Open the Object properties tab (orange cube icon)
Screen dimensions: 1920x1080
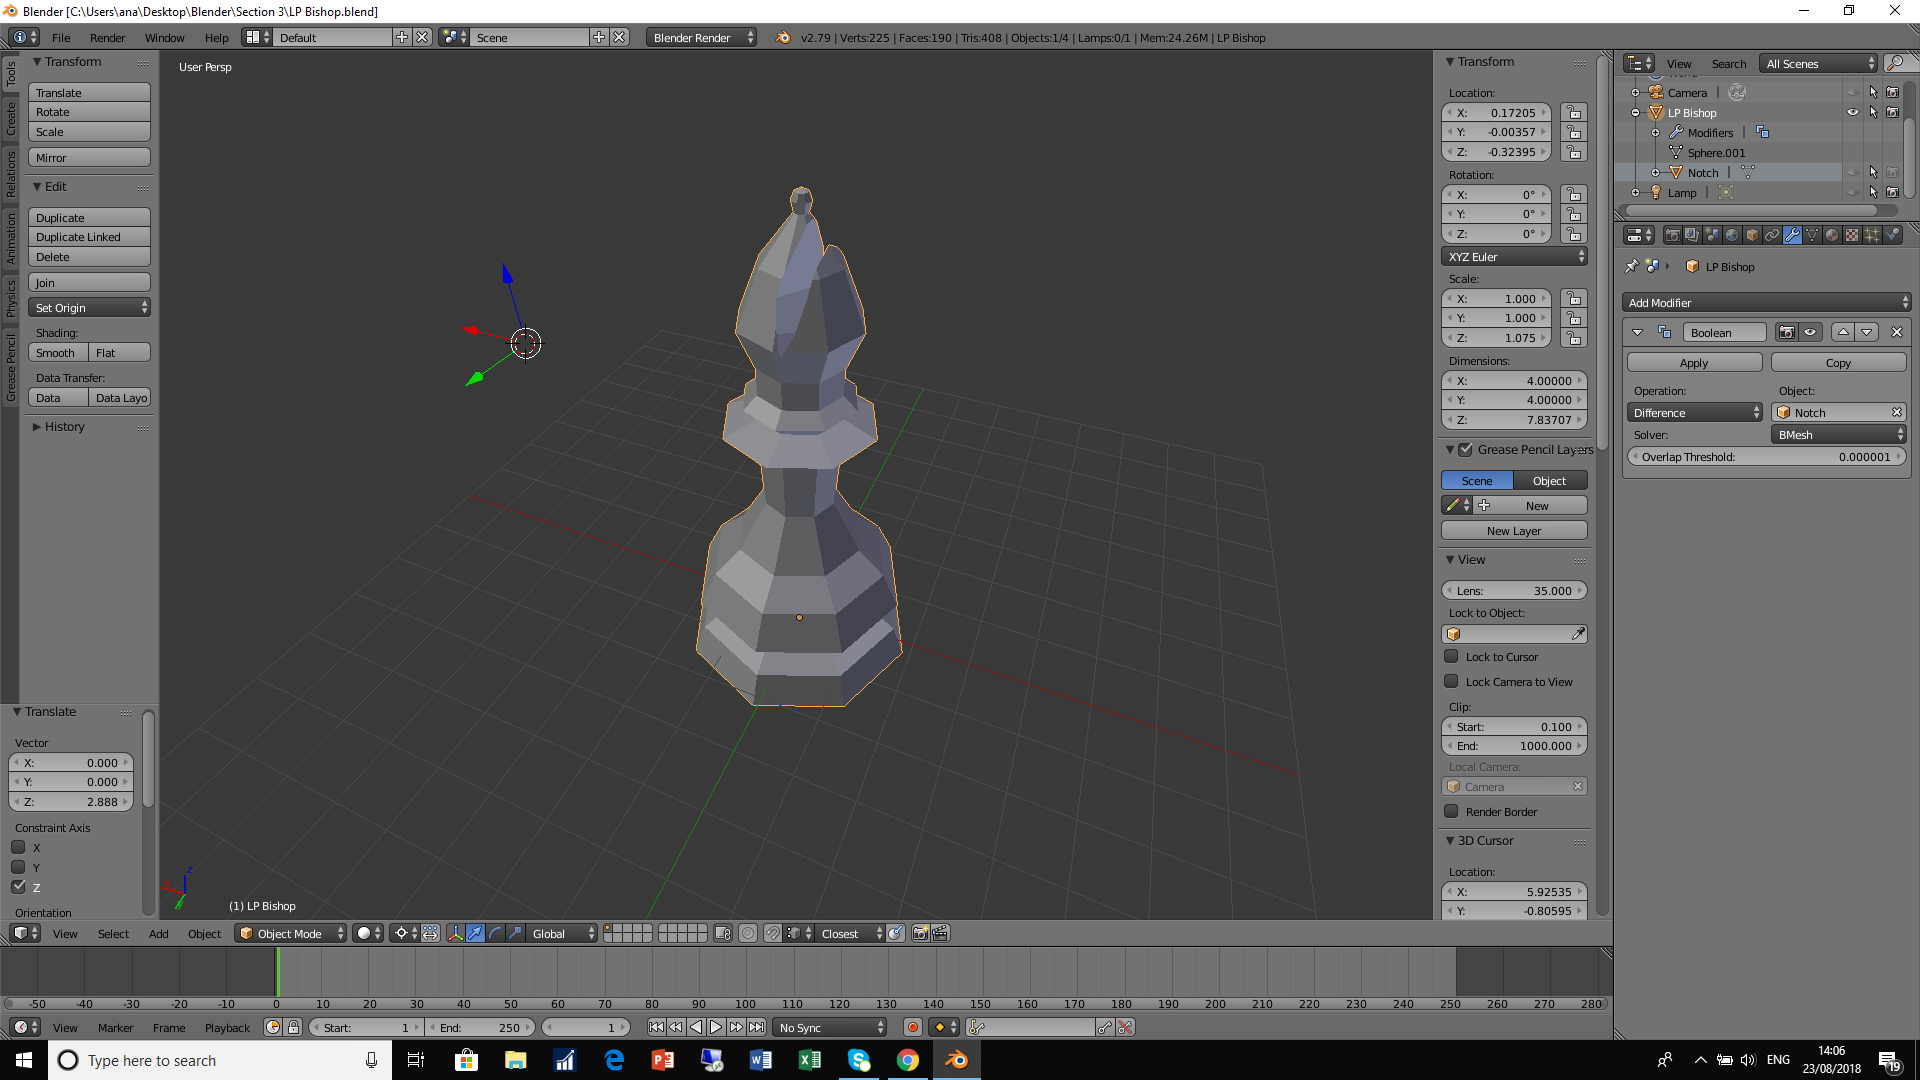point(1752,235)
